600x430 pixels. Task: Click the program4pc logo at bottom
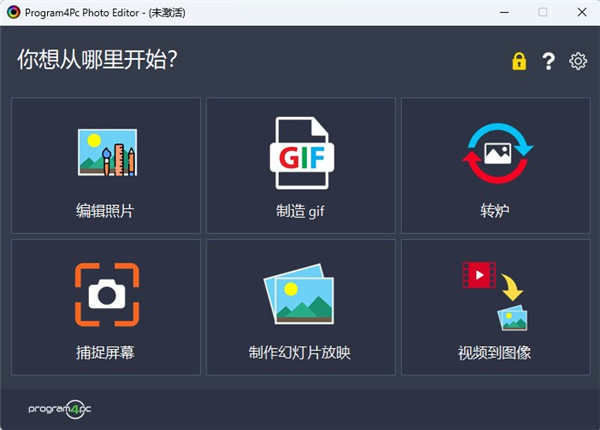coord(60,409)
